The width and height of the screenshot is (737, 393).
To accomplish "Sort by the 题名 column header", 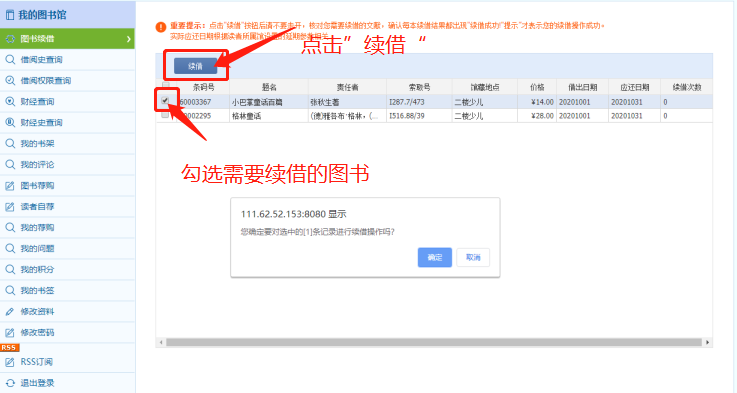I will click(x=269, y=87).
